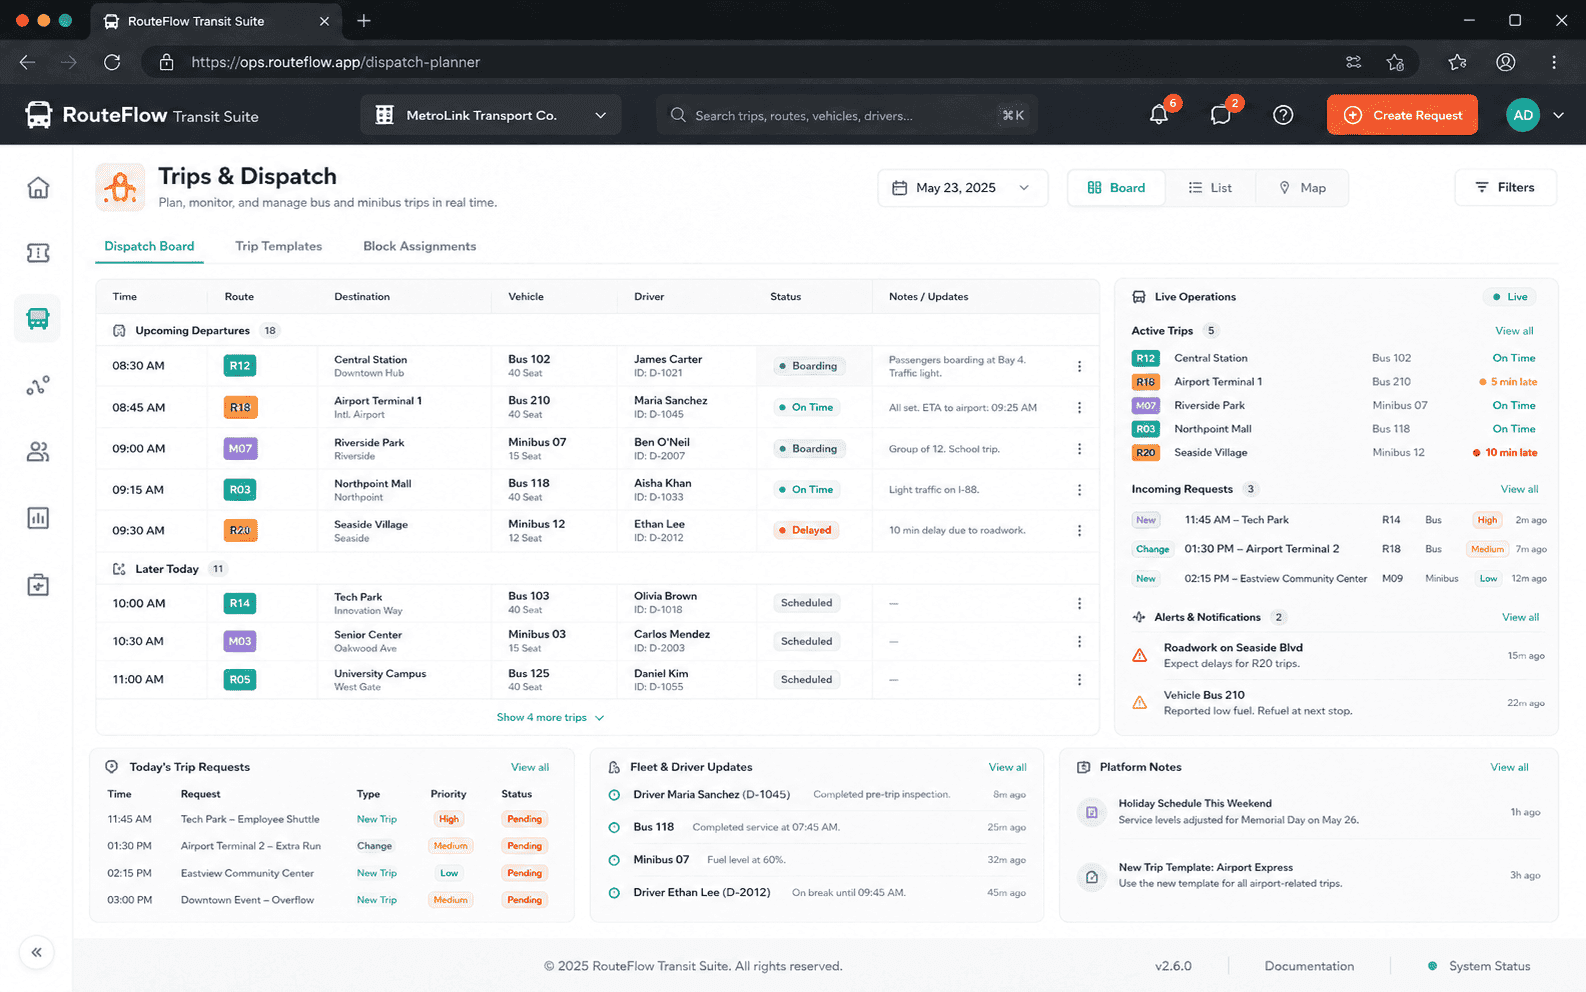The width and height of the screenshot is (1586, 992).
Task: Click the M07 route badge in dispatch table
Action: click(240, 449)
